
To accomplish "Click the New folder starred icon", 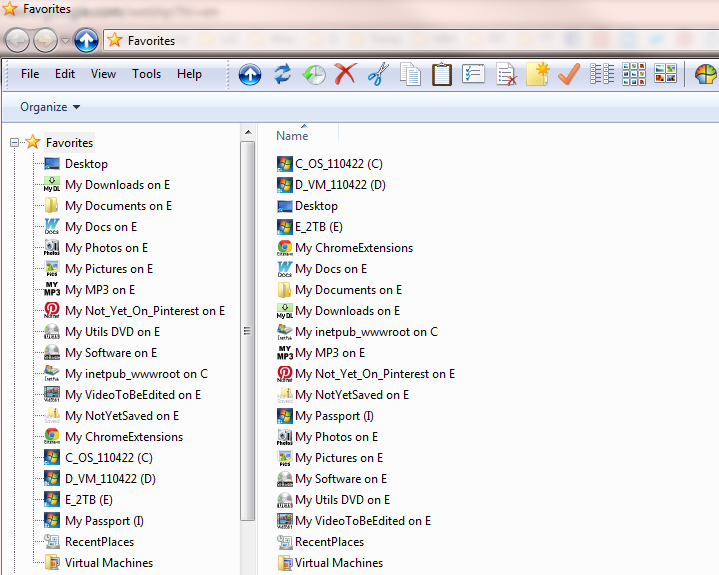I will pos(537,74).
